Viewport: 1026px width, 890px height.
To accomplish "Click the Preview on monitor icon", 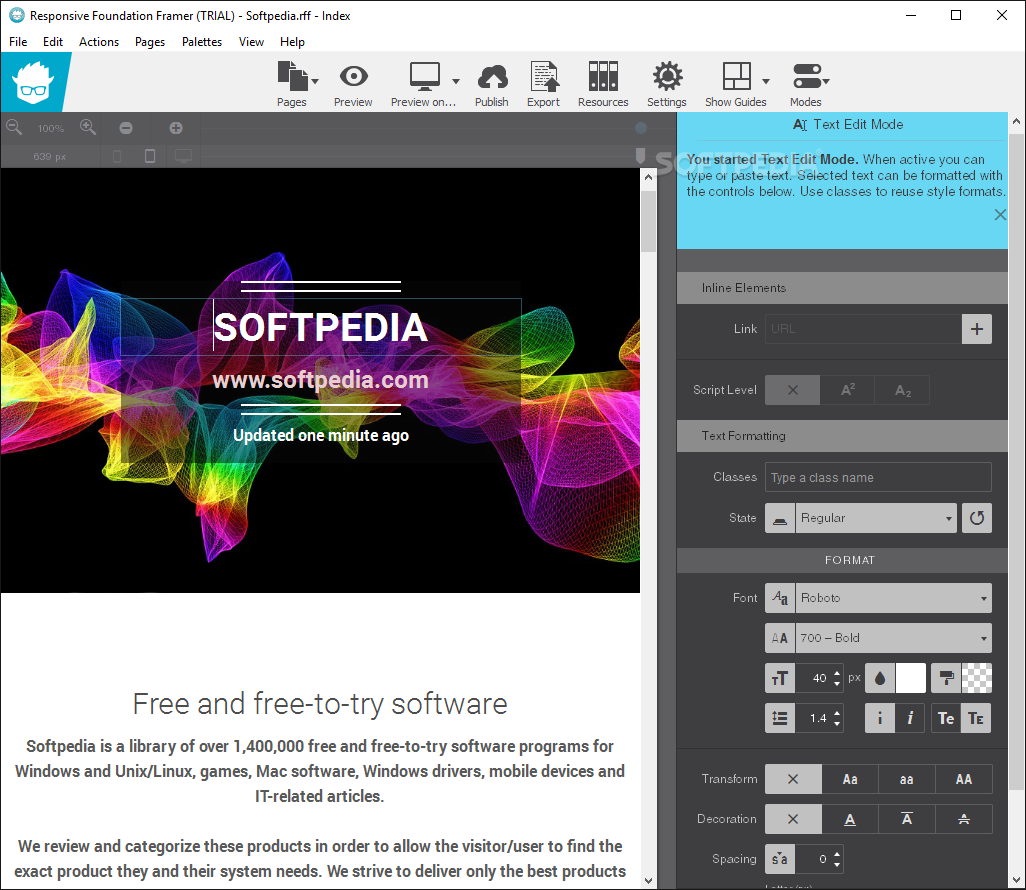I will click(x=425, y=76).
